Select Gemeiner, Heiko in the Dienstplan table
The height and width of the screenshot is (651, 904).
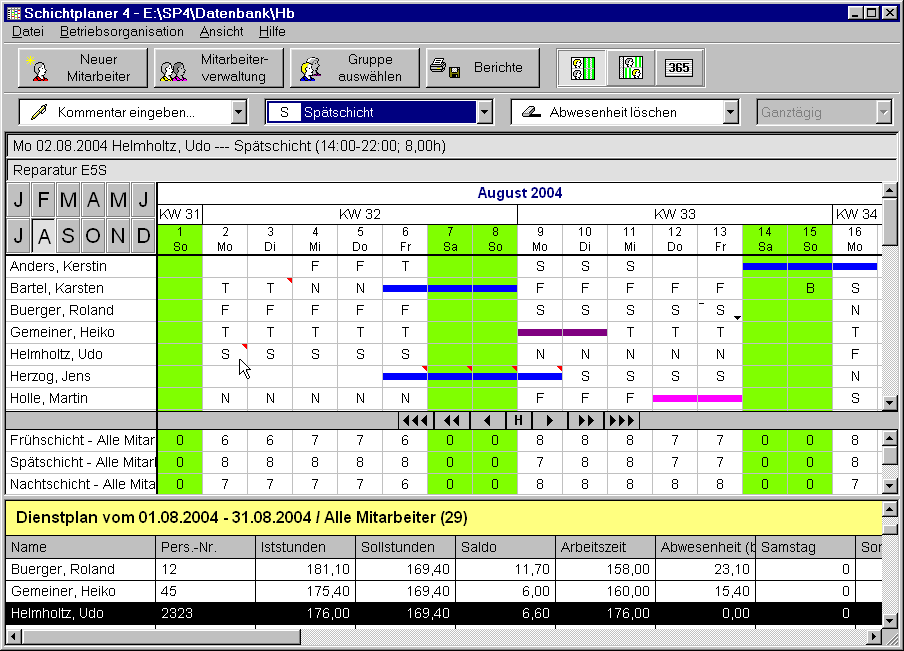pos(443,591)
